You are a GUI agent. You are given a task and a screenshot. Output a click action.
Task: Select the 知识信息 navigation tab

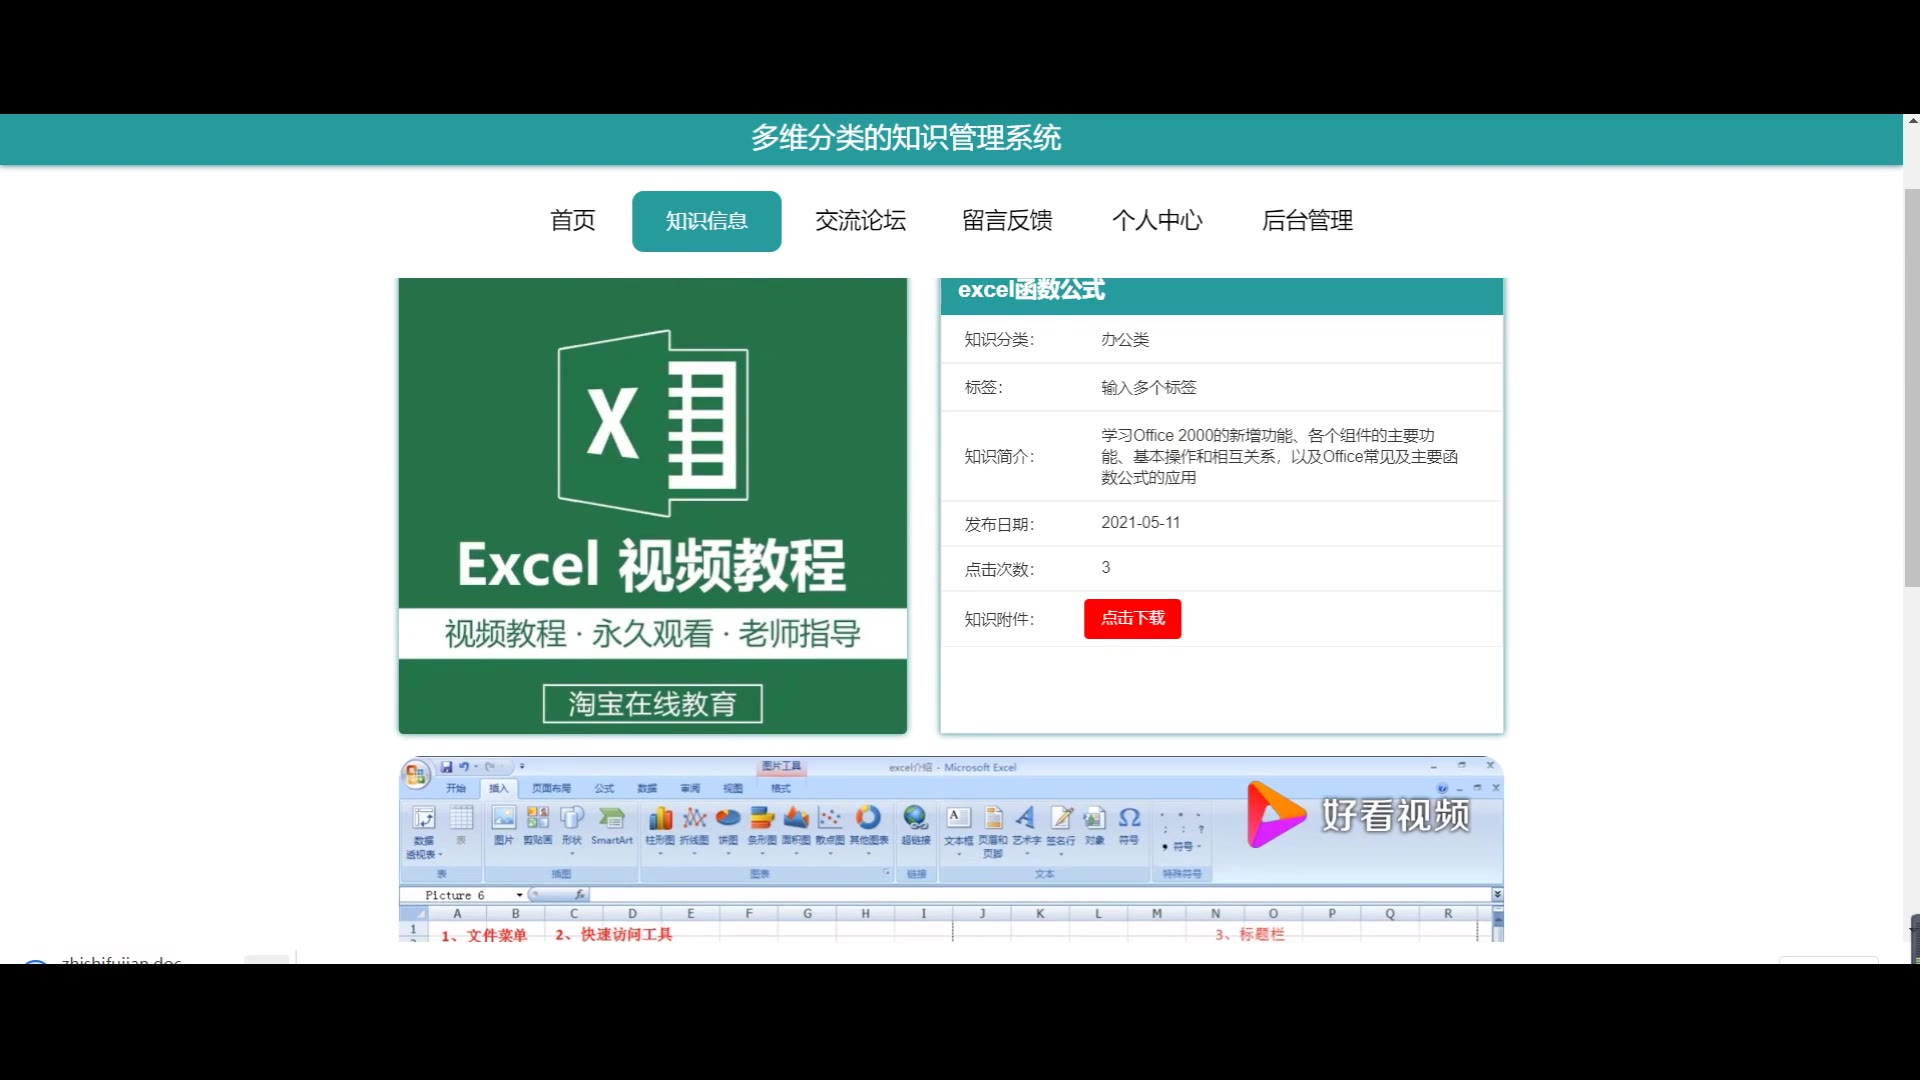pos(706,221)
